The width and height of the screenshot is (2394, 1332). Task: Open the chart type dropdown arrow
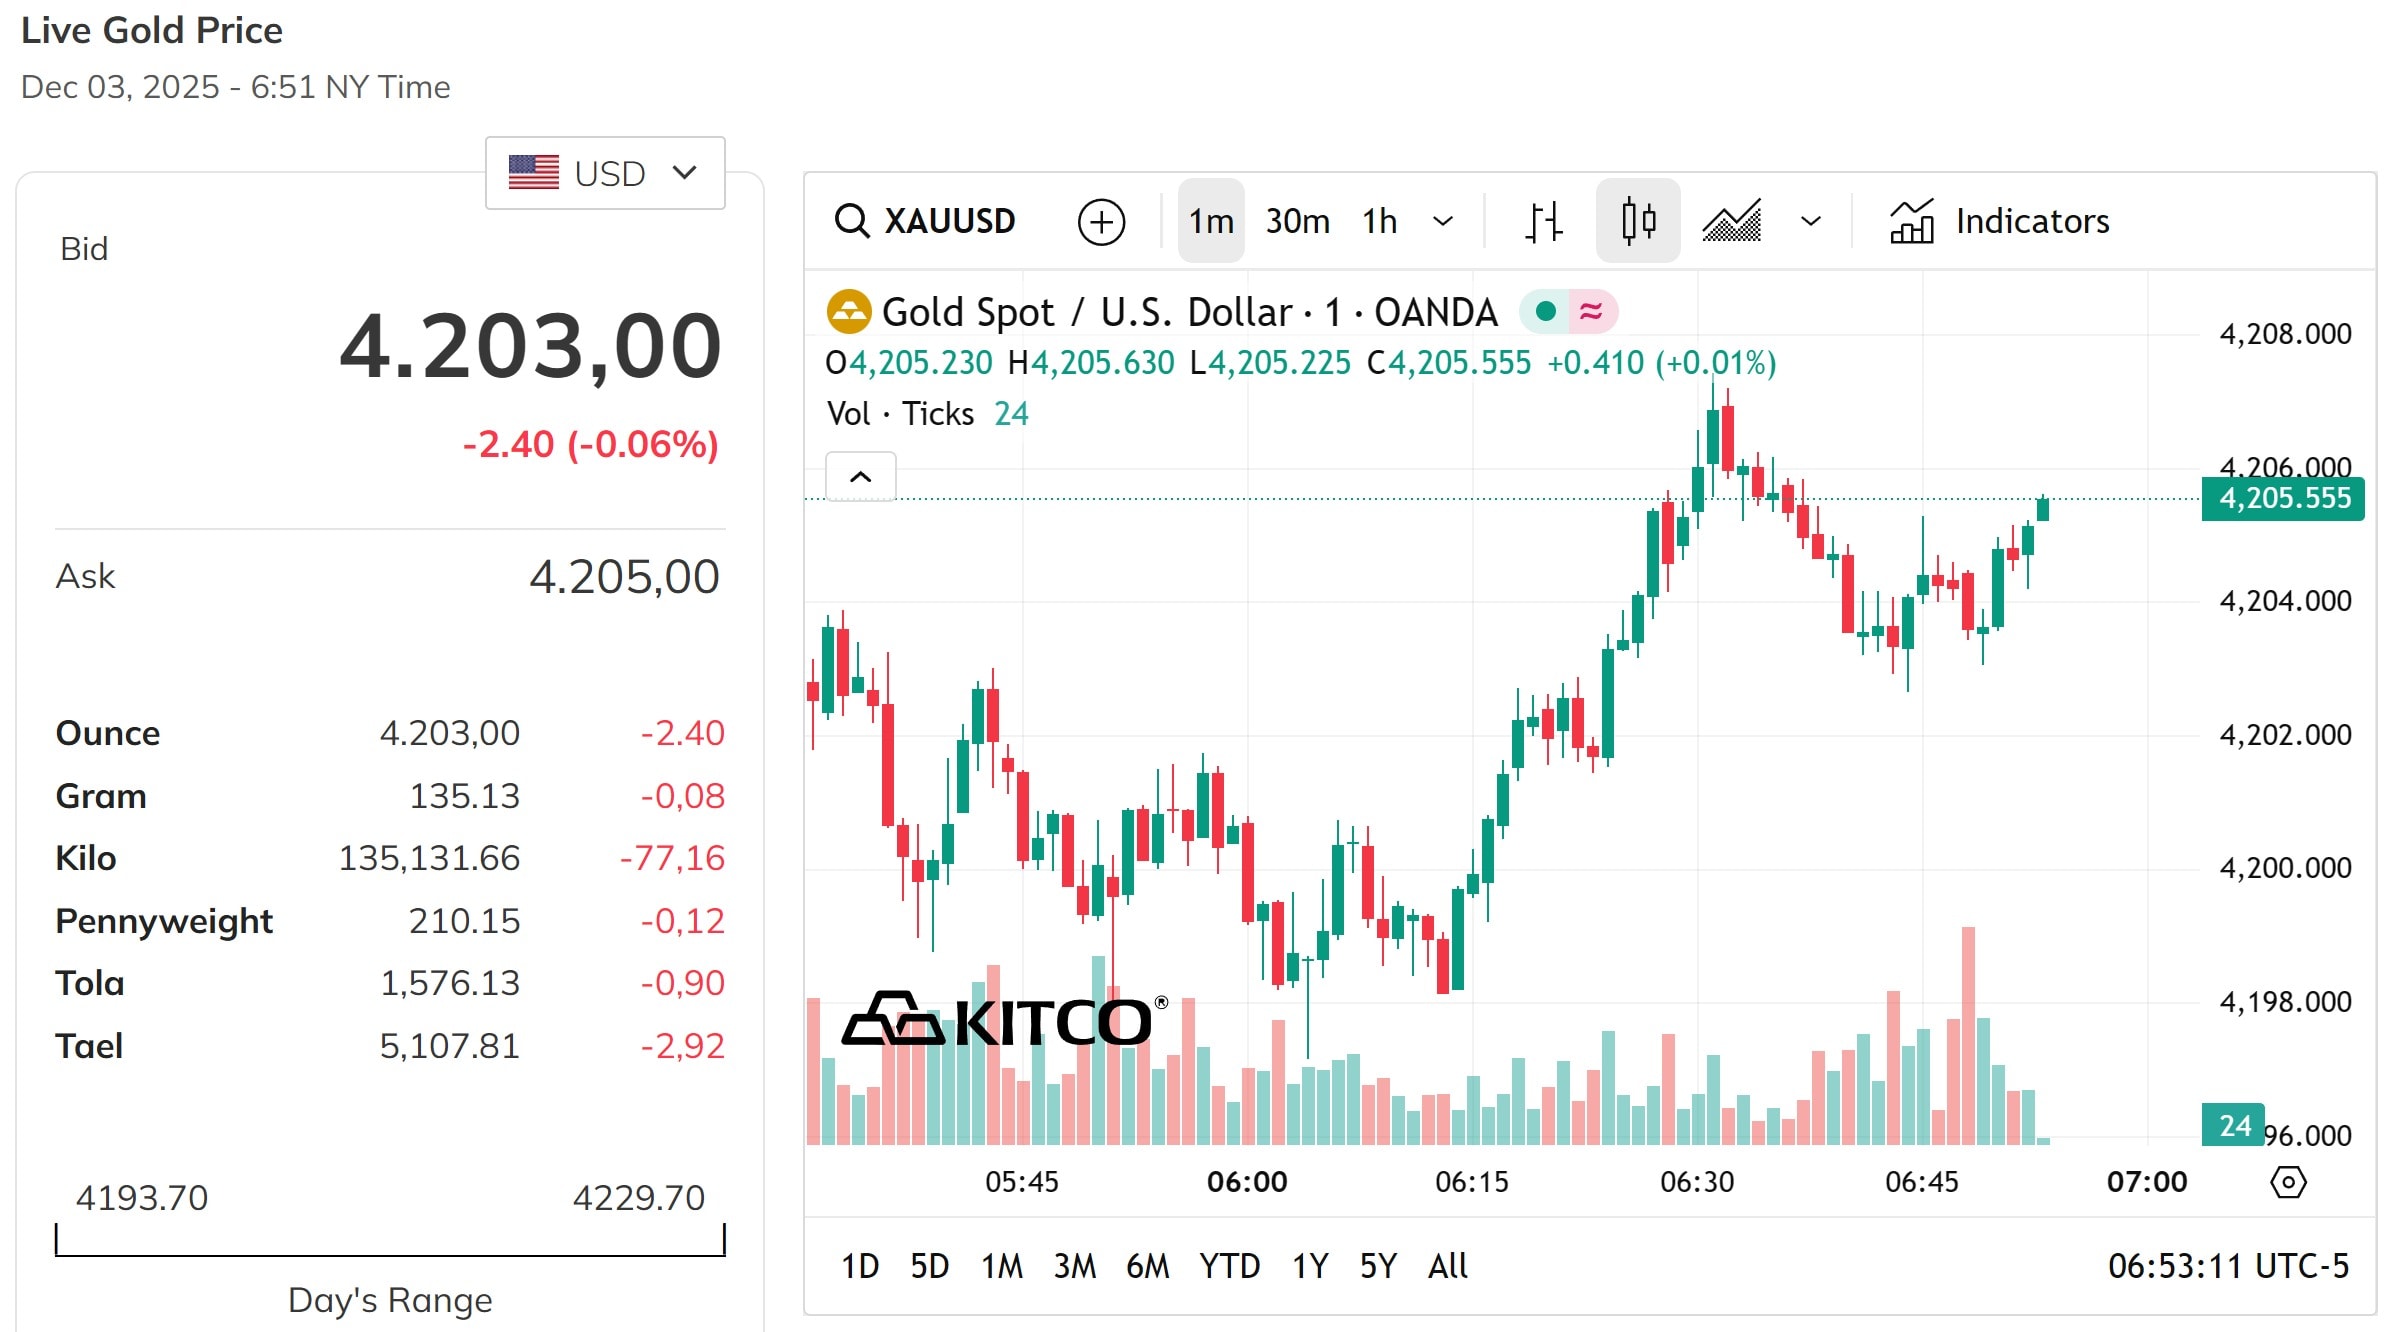(1810, 221)
